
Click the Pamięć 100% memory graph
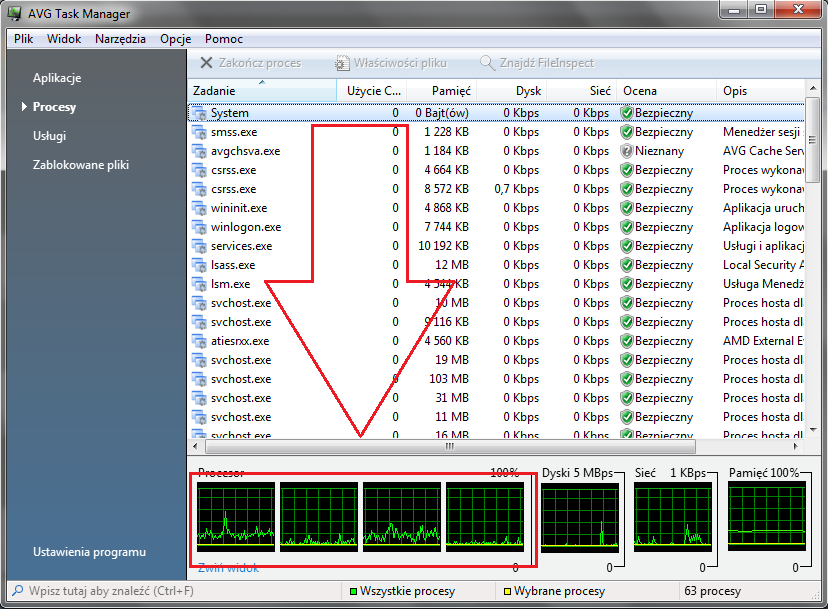766,517
